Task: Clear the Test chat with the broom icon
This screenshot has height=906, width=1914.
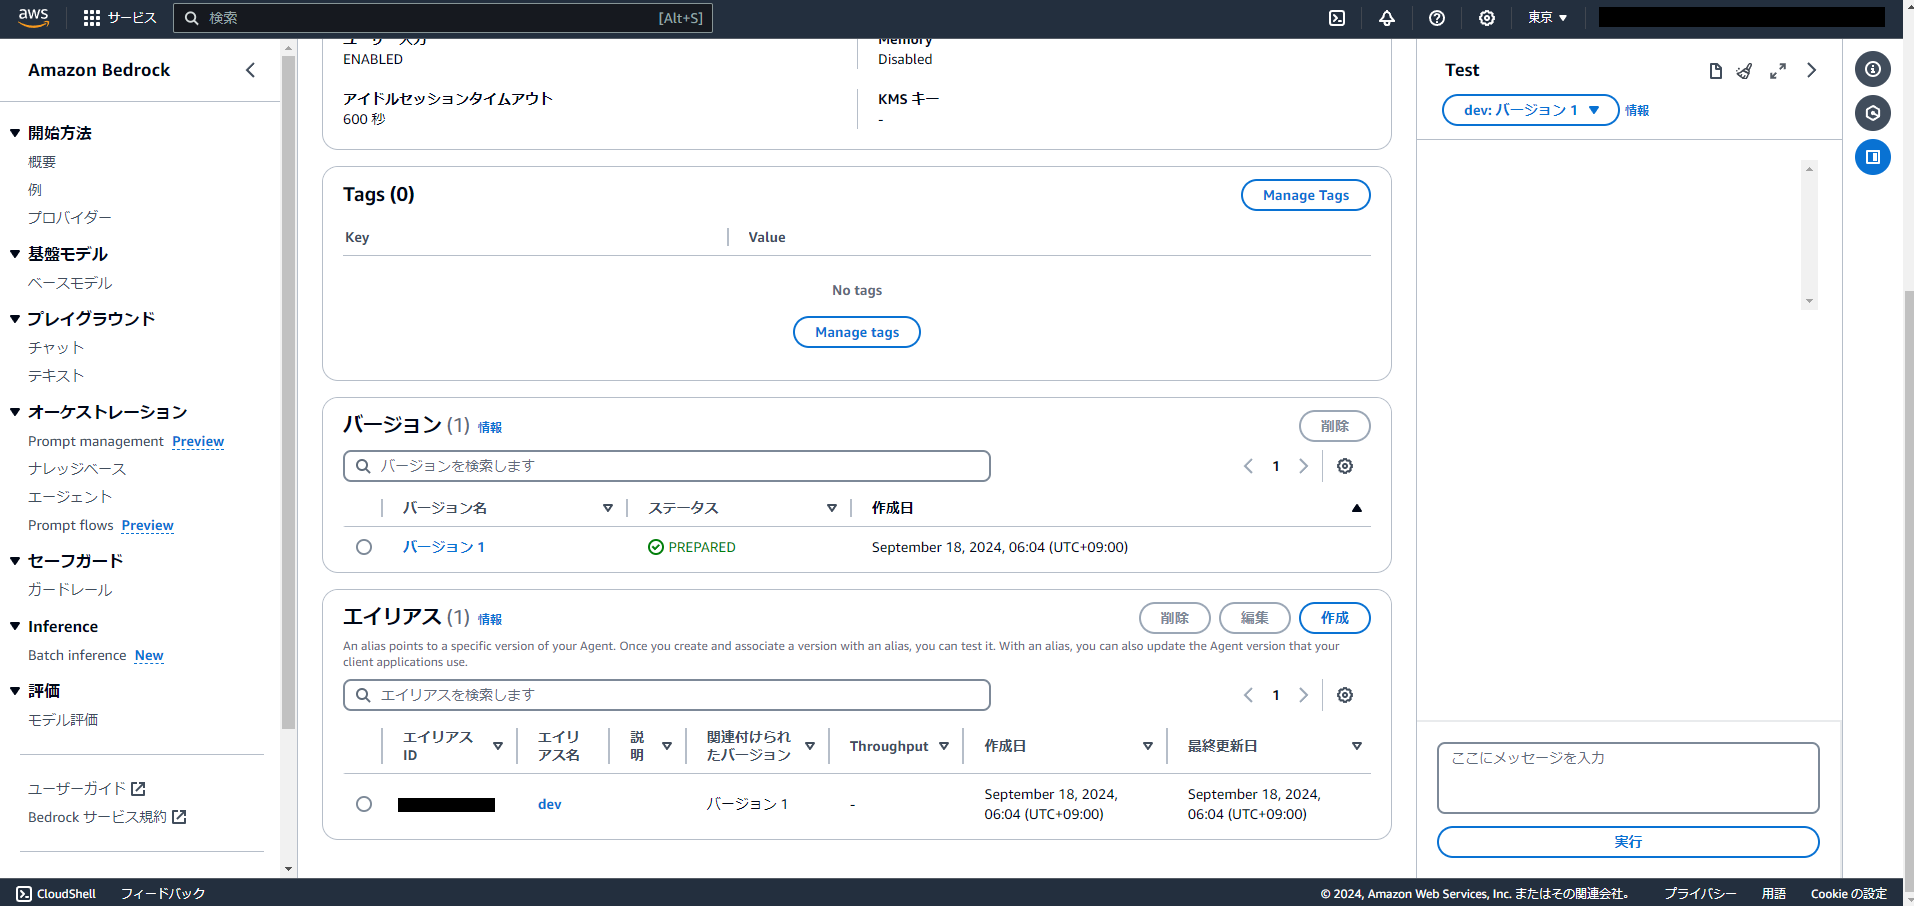Action: click(x=1745, y=71)
